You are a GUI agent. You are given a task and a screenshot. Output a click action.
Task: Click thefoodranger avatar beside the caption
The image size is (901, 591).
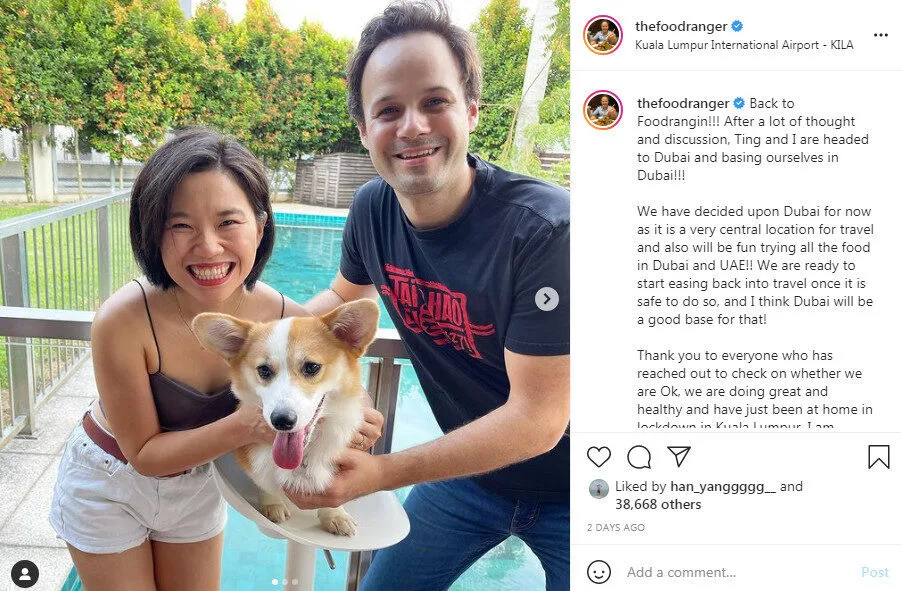pos(603,110)
